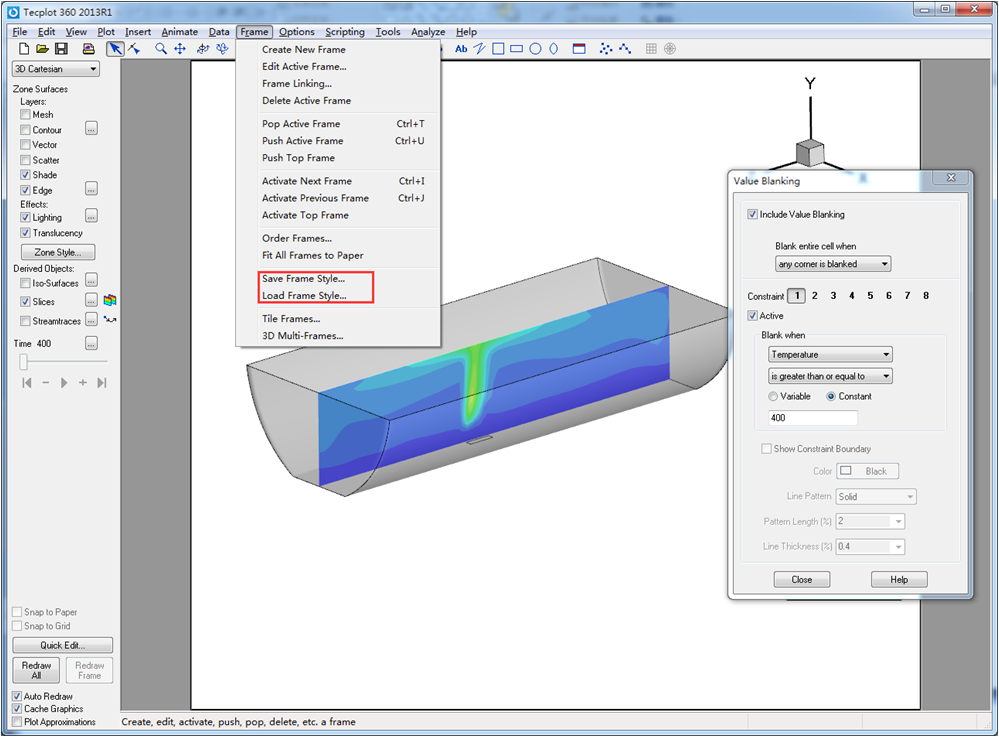Uncheck the Active constraint checkbox
The height and width of the screenshot is (737, 999).
point(752,315)
